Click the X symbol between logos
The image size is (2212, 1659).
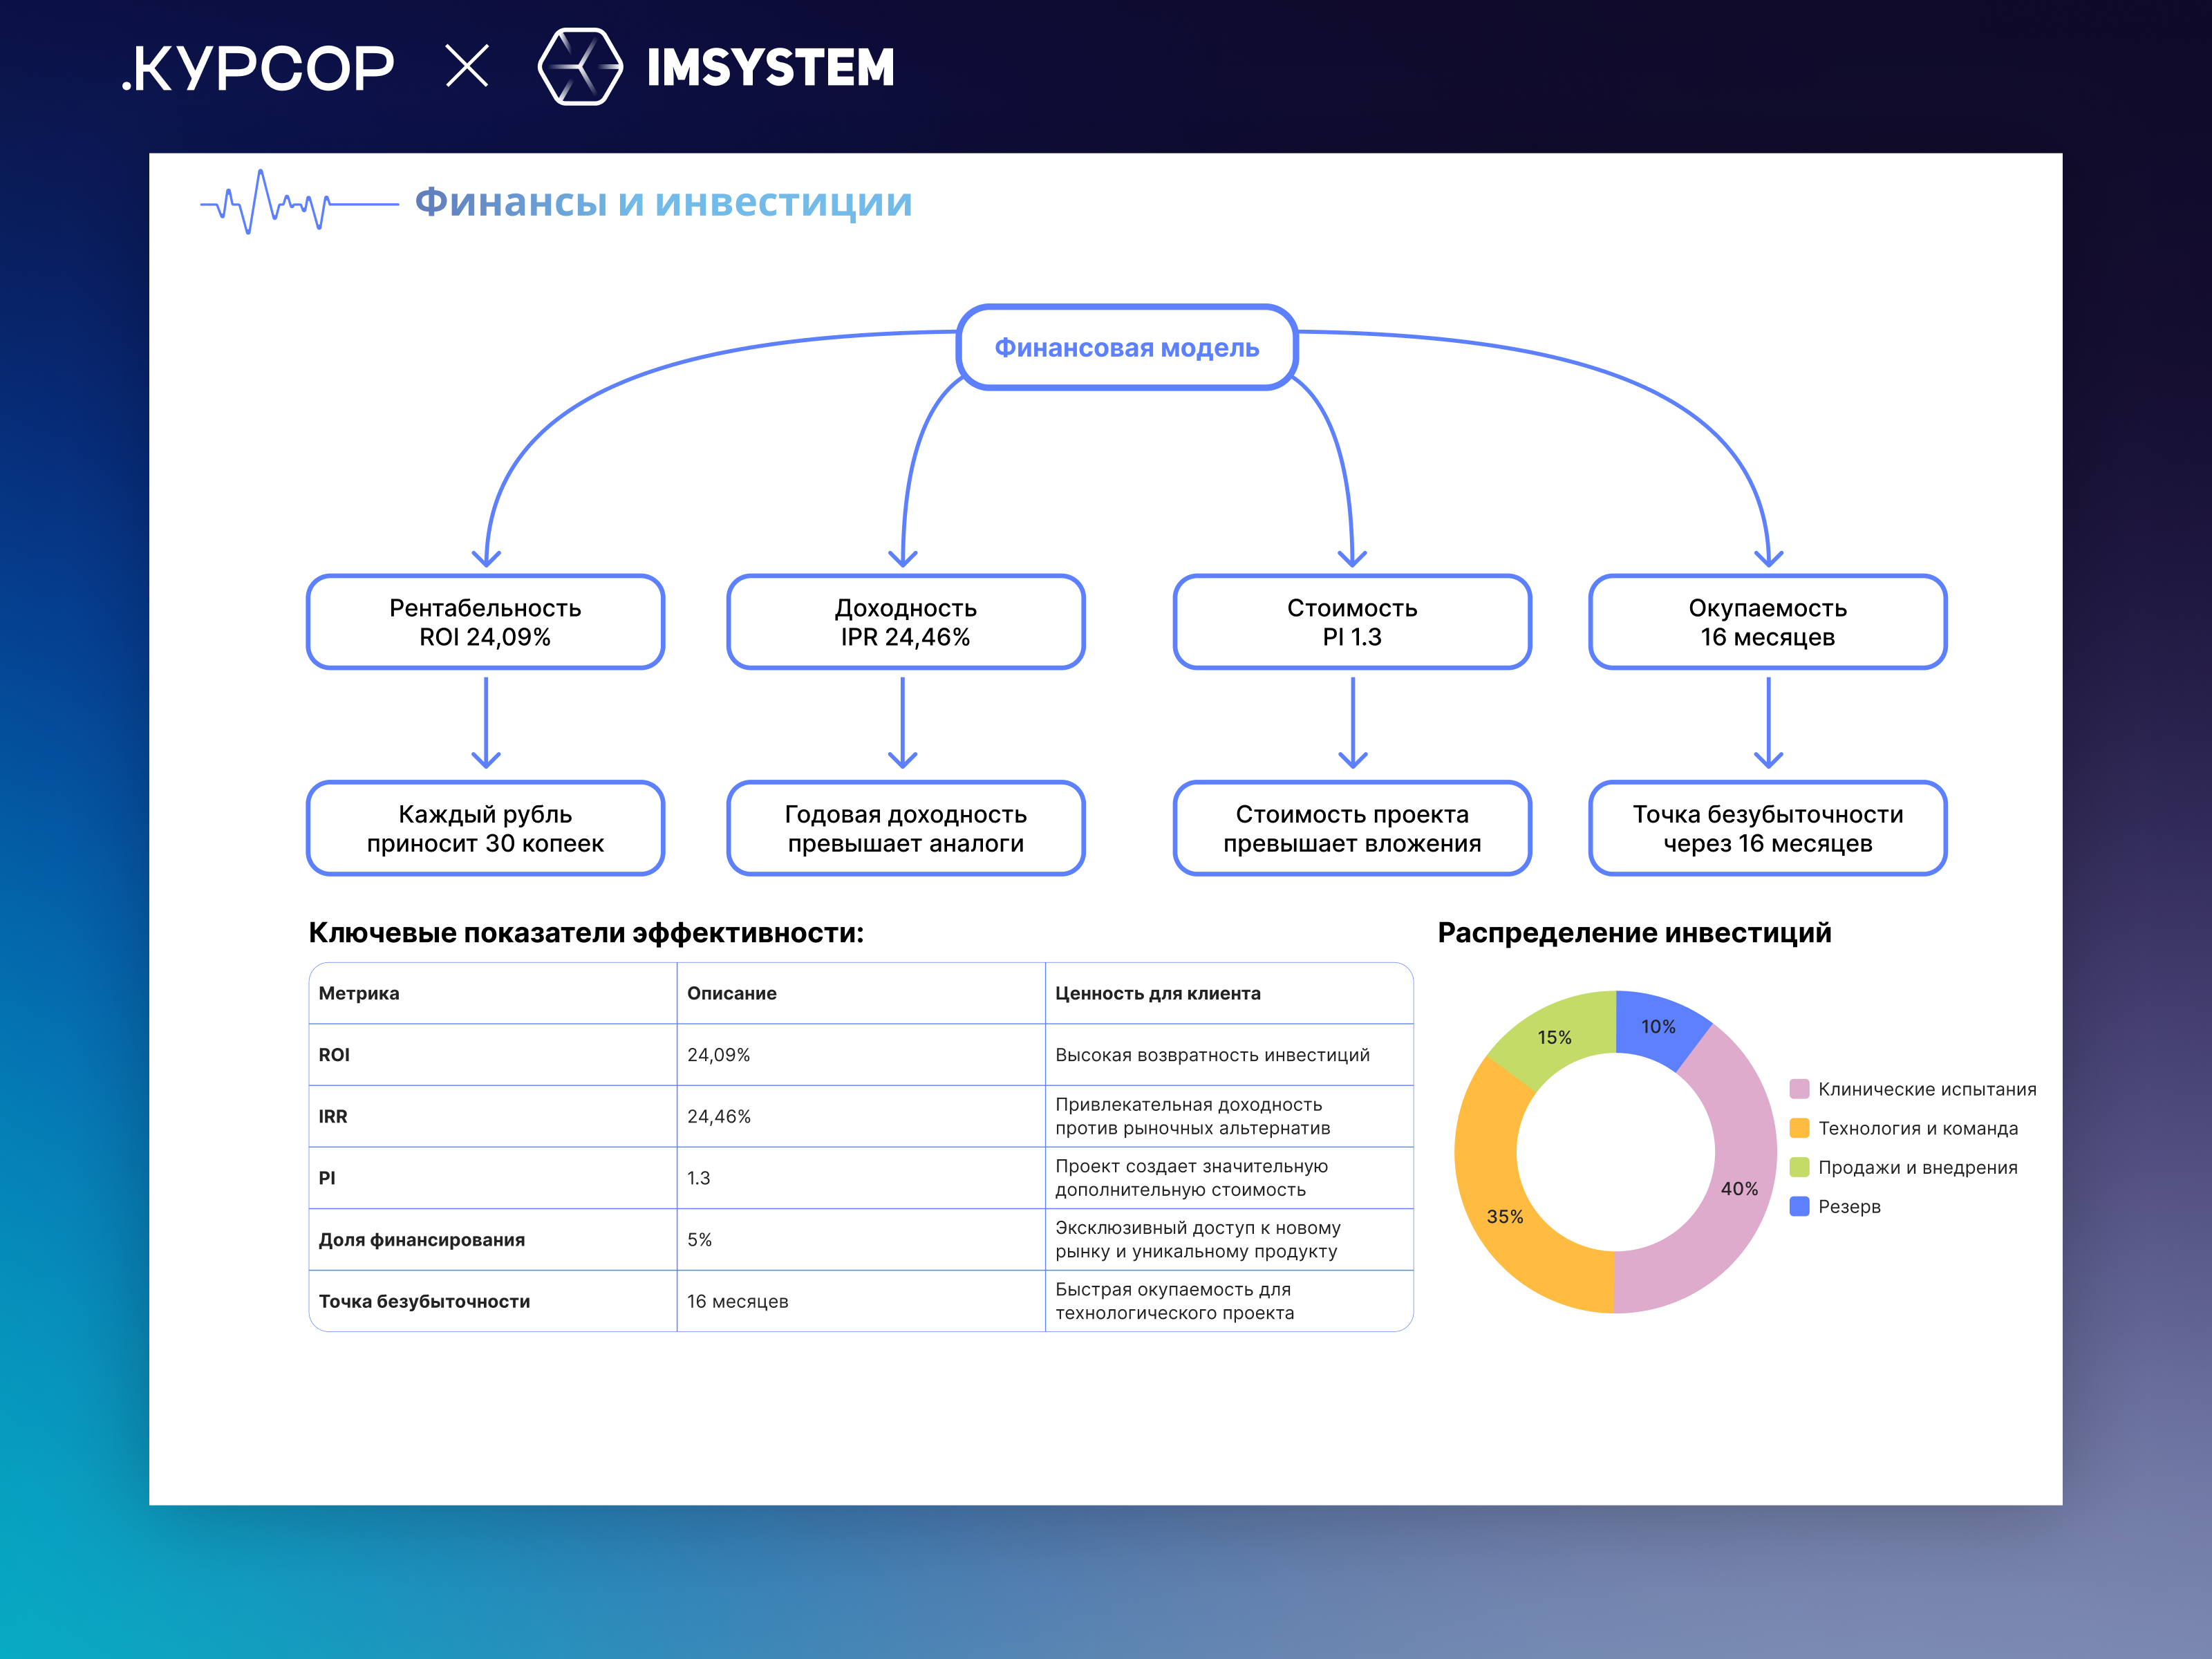(467, 67)
